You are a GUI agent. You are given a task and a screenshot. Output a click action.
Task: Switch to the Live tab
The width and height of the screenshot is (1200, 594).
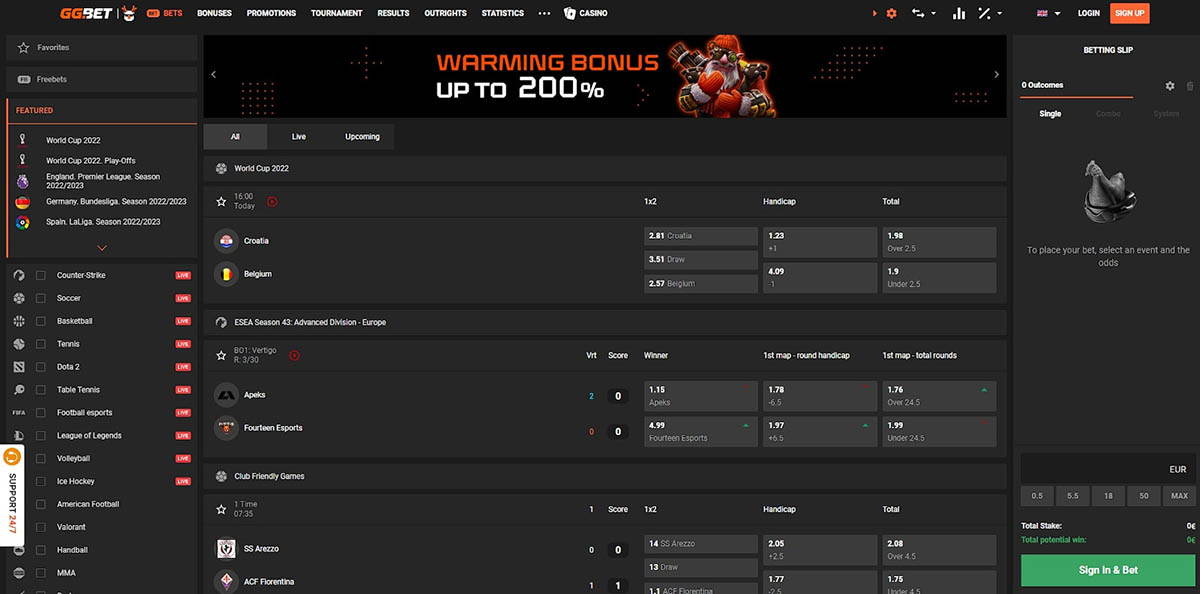[x=299, y=136]
